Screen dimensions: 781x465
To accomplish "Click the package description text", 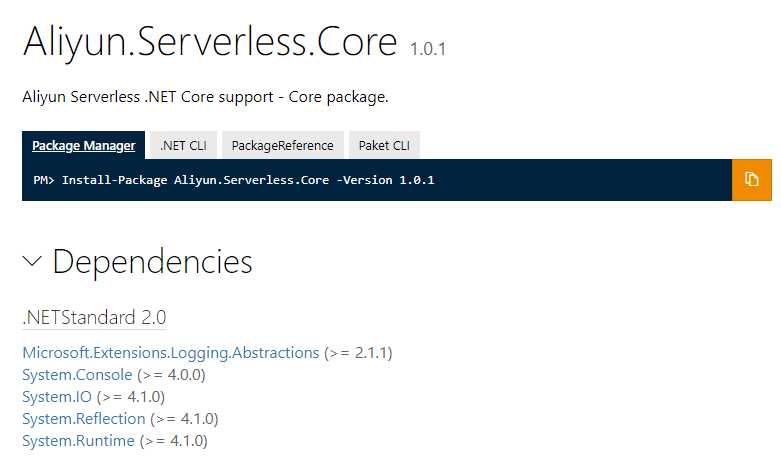I will point(205,97).
